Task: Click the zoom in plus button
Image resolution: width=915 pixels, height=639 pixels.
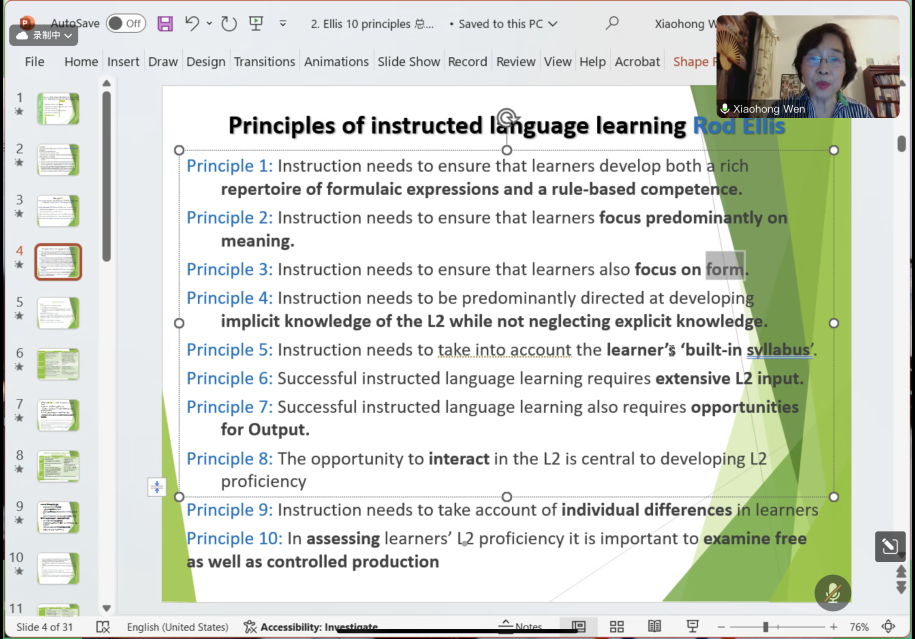Action: tap(833, 627)
